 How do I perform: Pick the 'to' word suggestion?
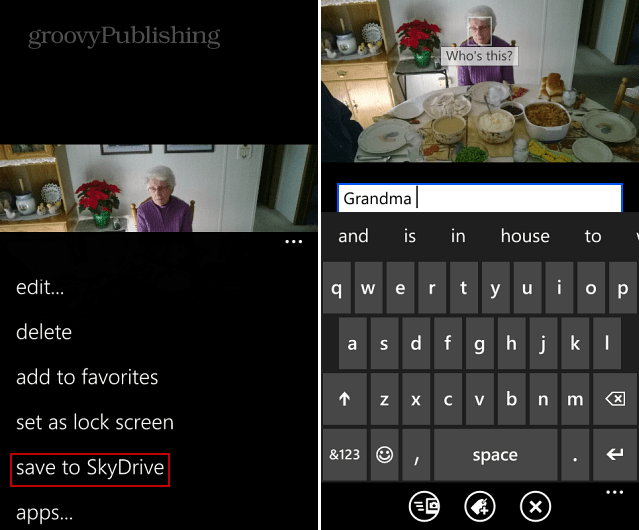[593, 236]
